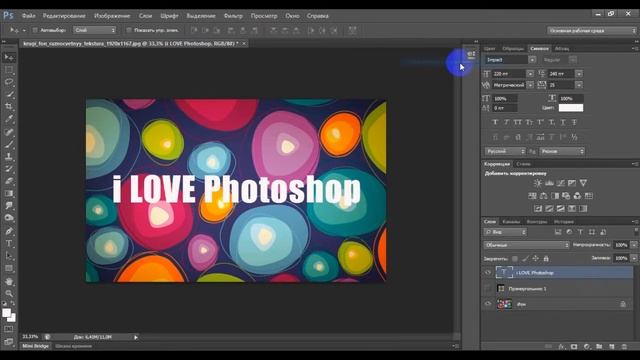Create new fill or adjustment layer
The height and width of the screenshot is (360, 640).
pos(587,347)
